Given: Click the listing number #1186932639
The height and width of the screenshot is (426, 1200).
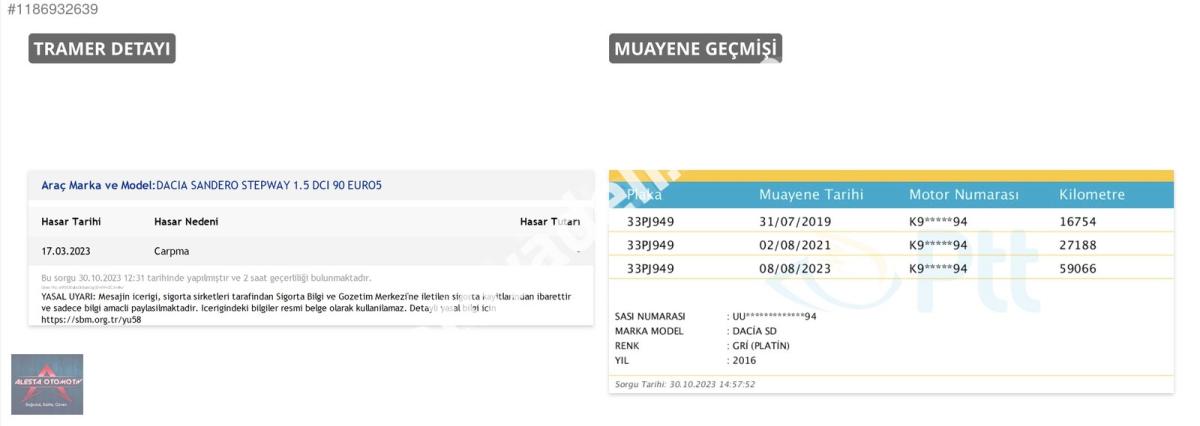Looking at the screenshot, I should [52, 9].
